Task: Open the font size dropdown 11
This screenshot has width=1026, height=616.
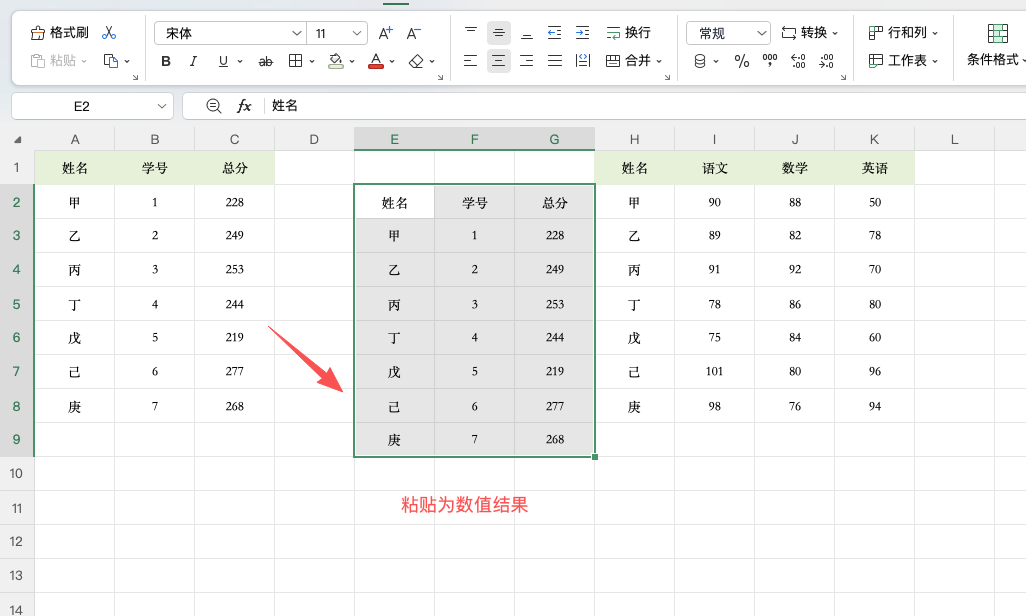Action: 337,33
